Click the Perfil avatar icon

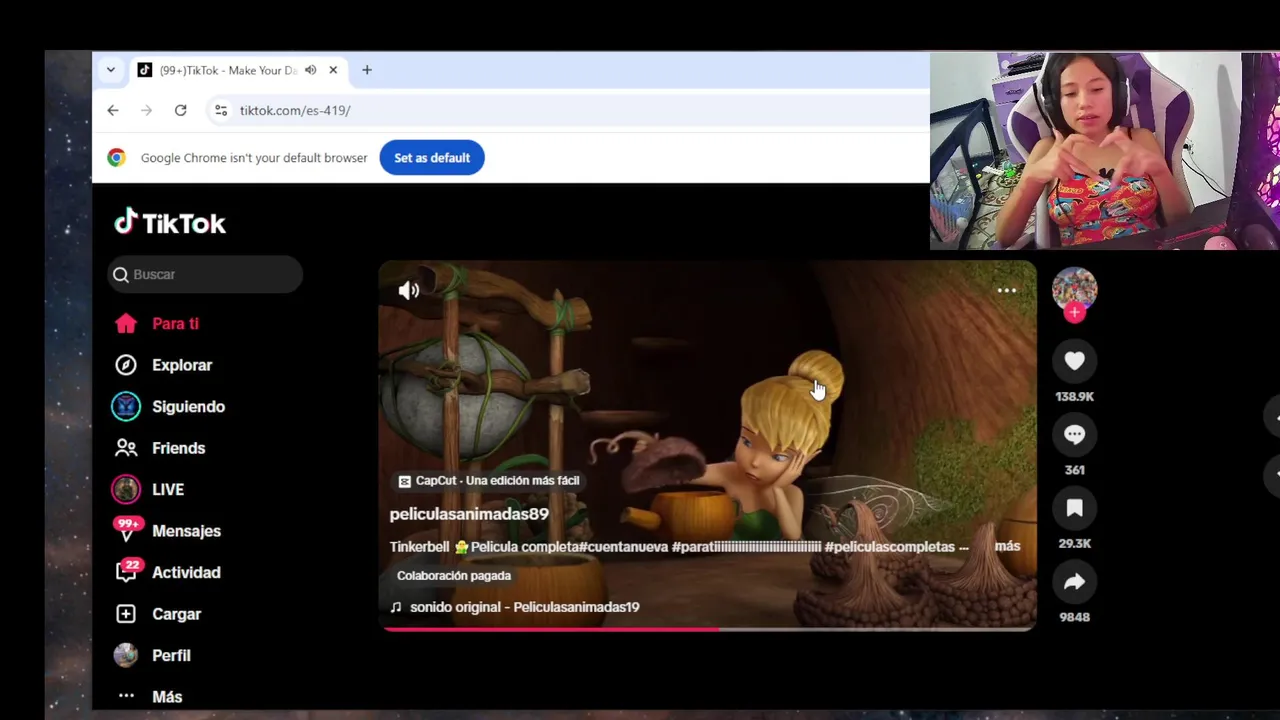click(126, 655)
